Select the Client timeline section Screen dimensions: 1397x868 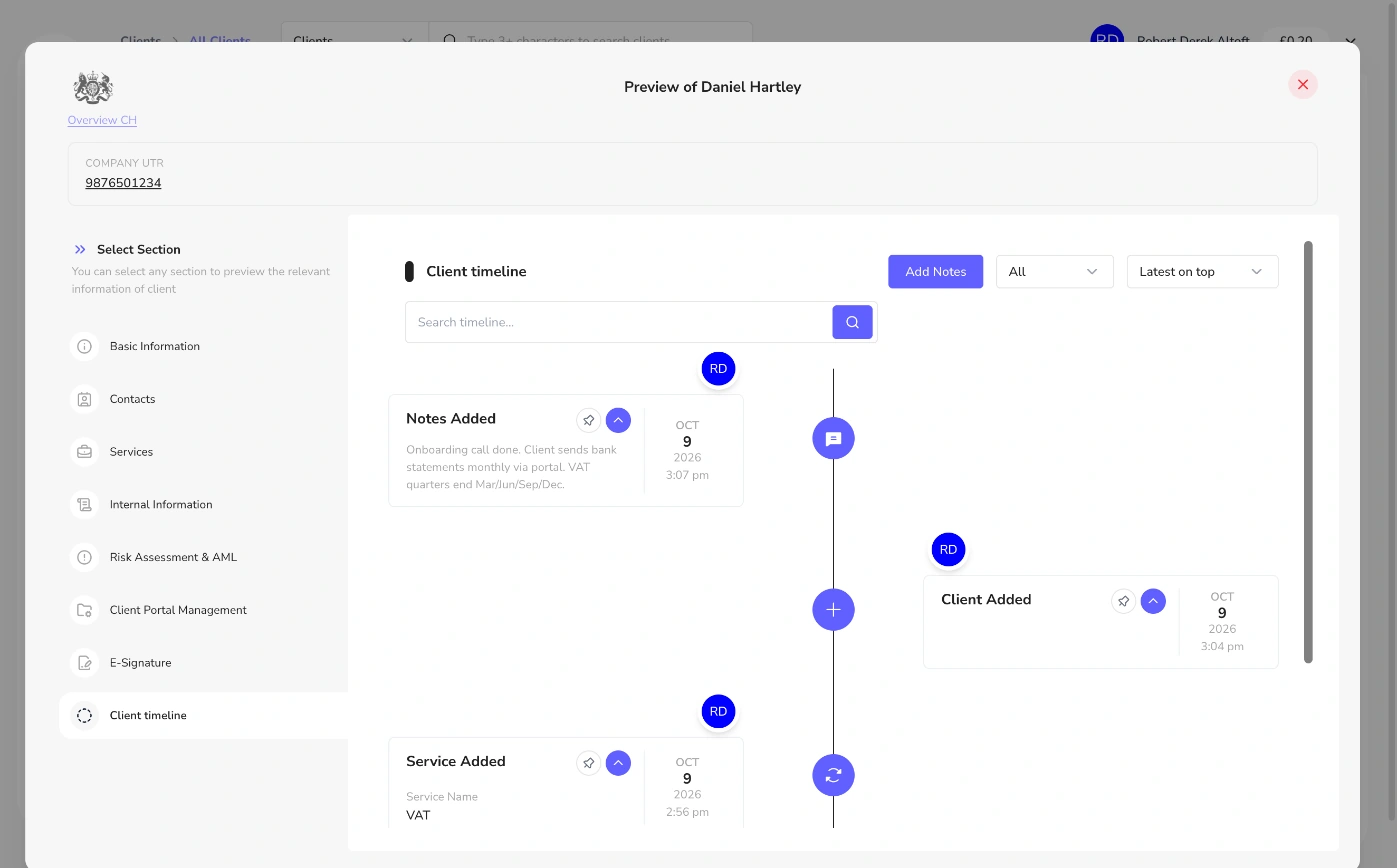[x=204, y=715]
